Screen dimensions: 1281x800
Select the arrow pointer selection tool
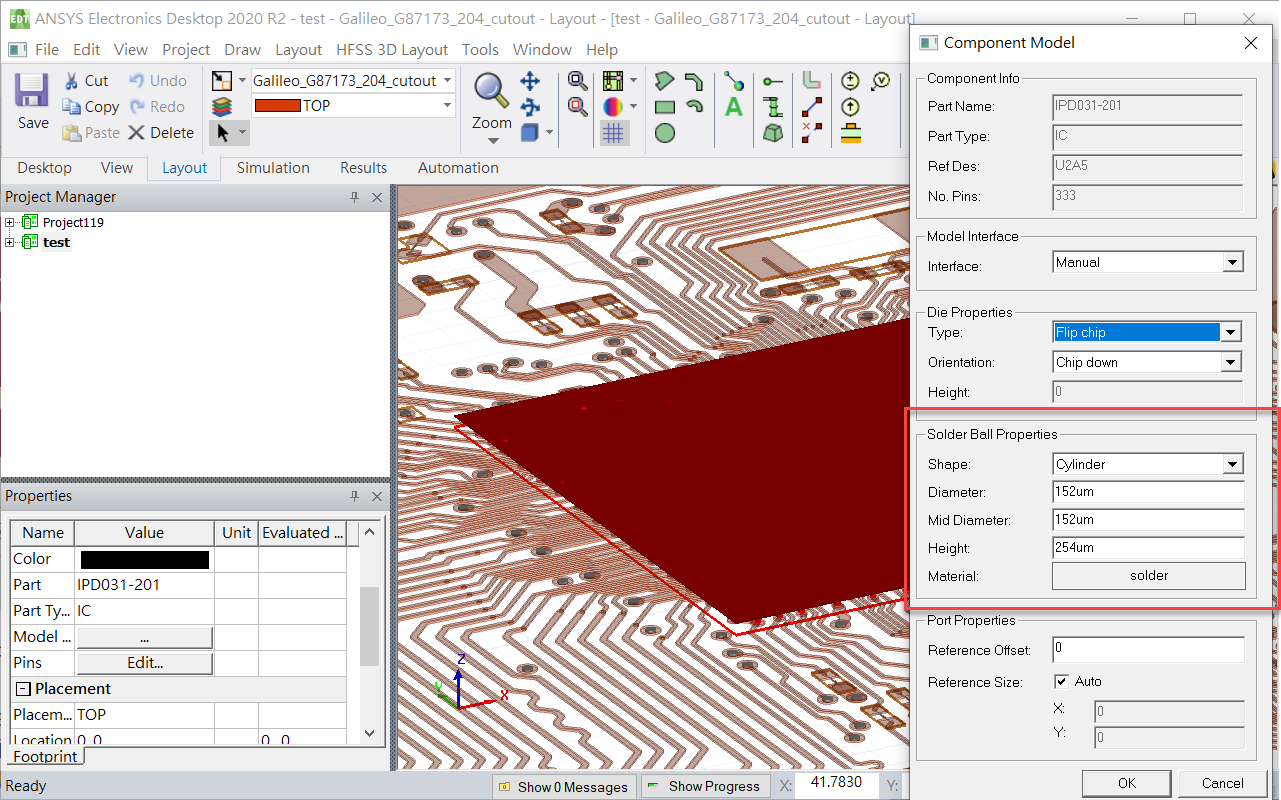222,132
